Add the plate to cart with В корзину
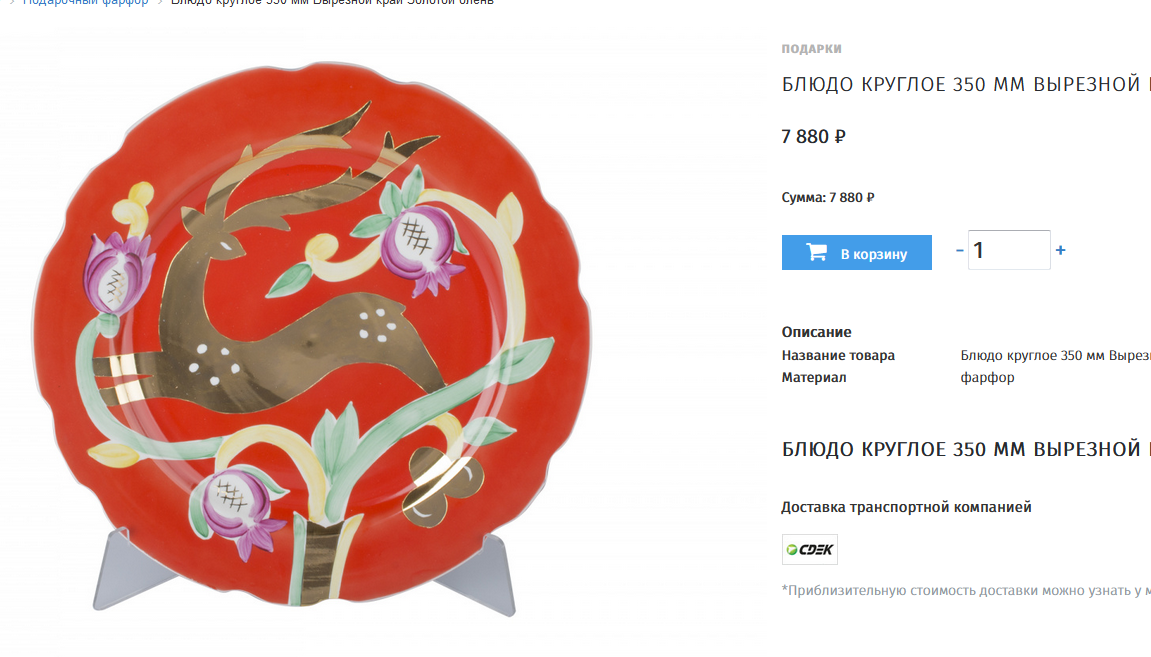The image size is (1151, 657). click(857, 253)
